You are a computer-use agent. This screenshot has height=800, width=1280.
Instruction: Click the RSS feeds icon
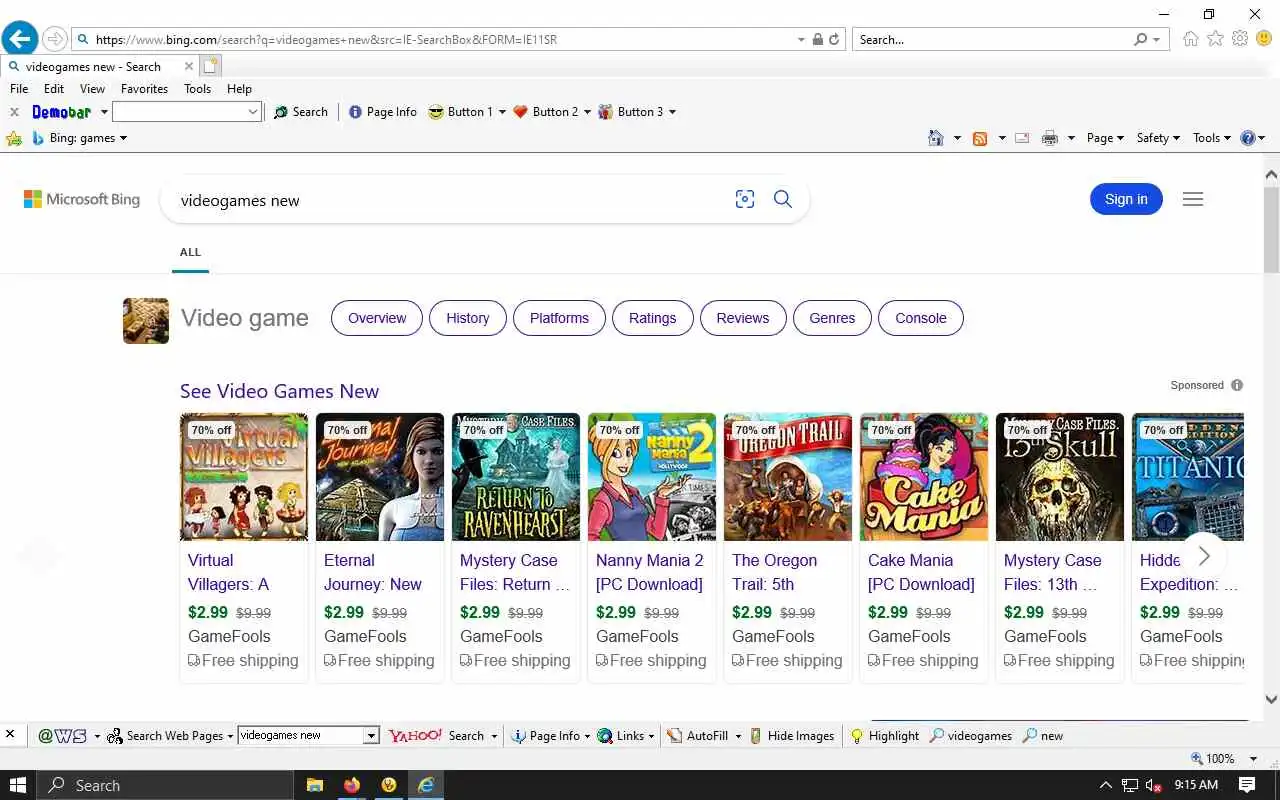tap(980, 138)
